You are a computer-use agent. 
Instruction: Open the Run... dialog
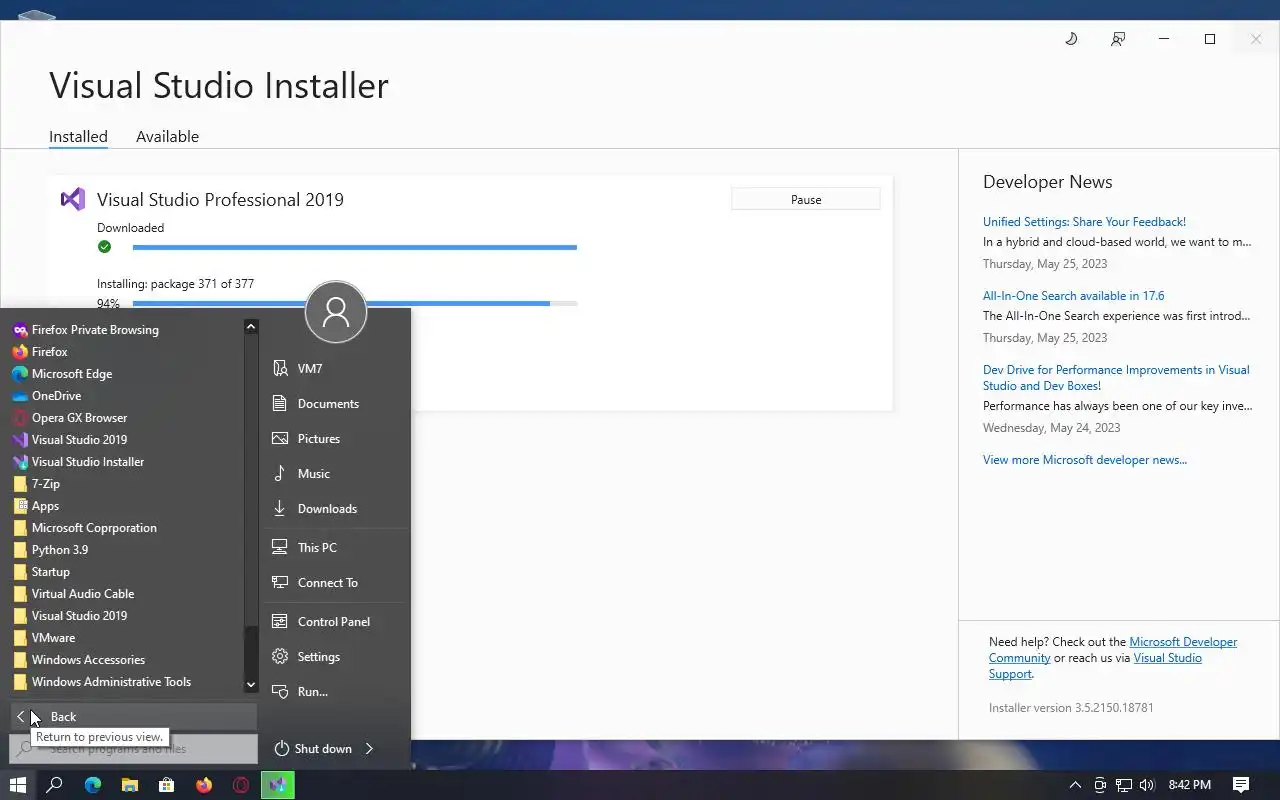click(x=335, y=692)
